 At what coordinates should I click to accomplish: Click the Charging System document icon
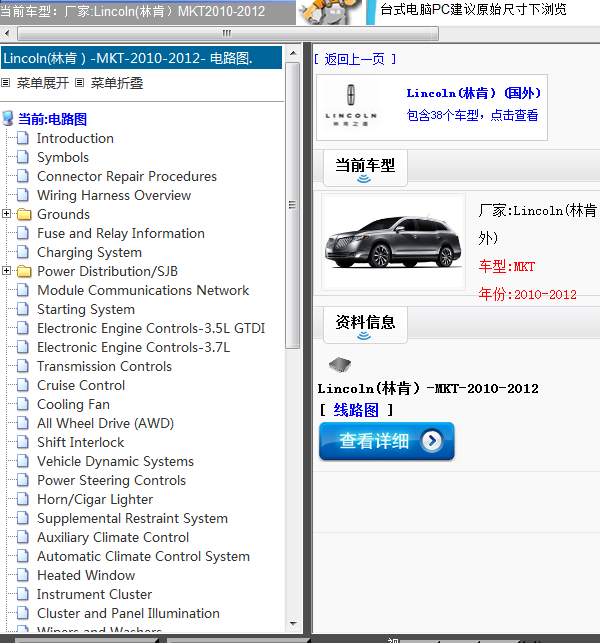click(23, 252)
